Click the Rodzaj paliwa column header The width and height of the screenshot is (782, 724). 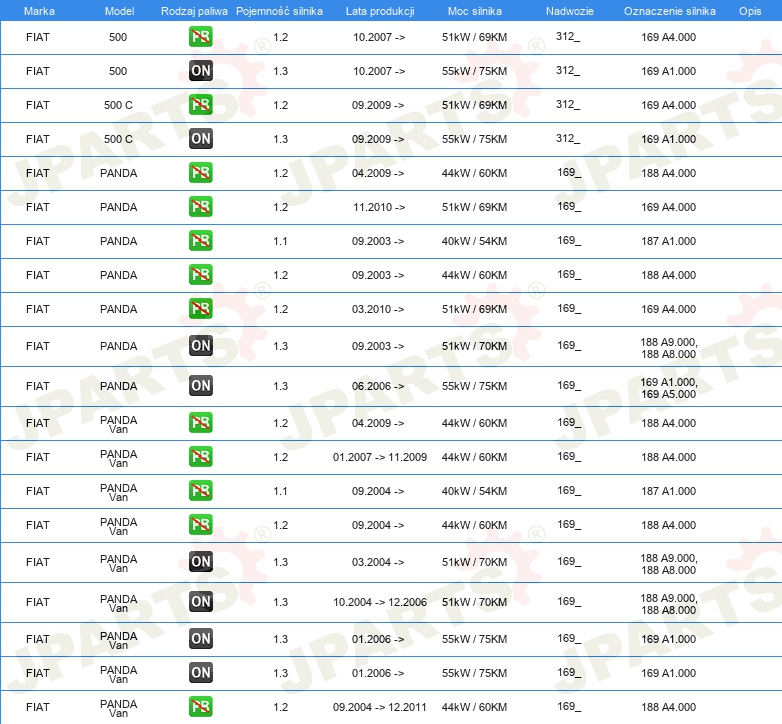194,11
